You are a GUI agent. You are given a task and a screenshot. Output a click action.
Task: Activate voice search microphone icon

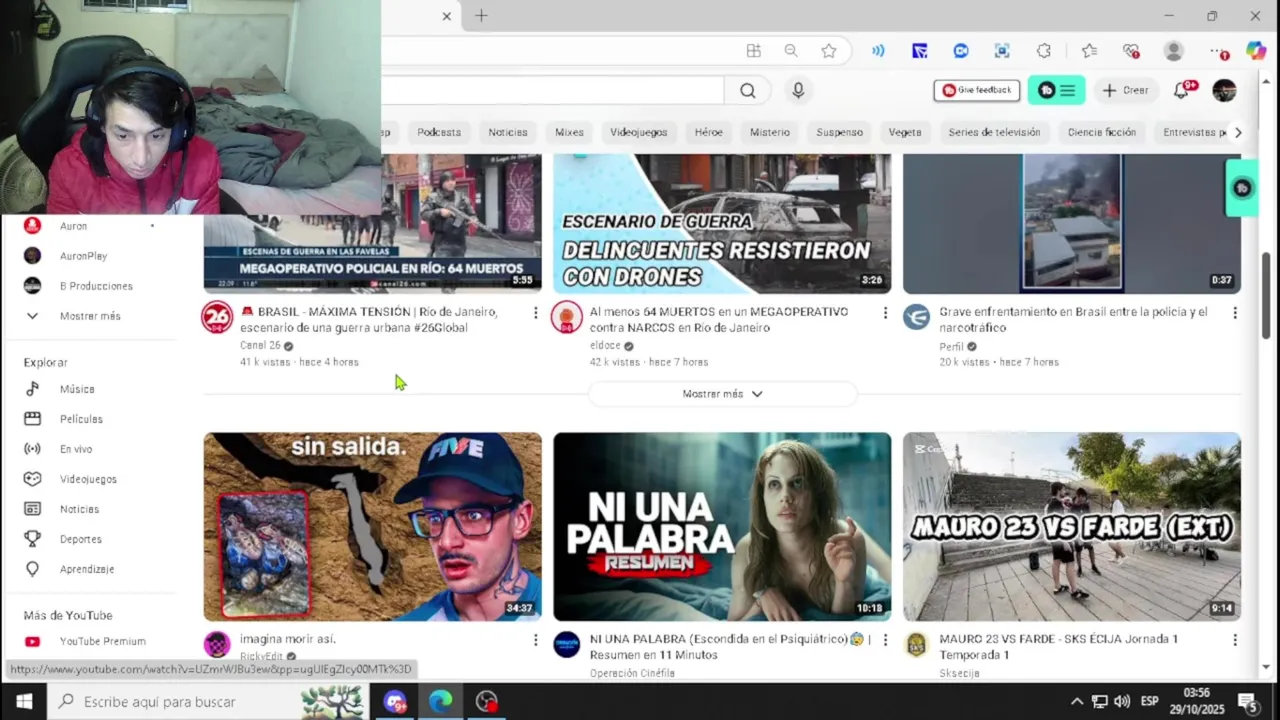tap(798, 91)
